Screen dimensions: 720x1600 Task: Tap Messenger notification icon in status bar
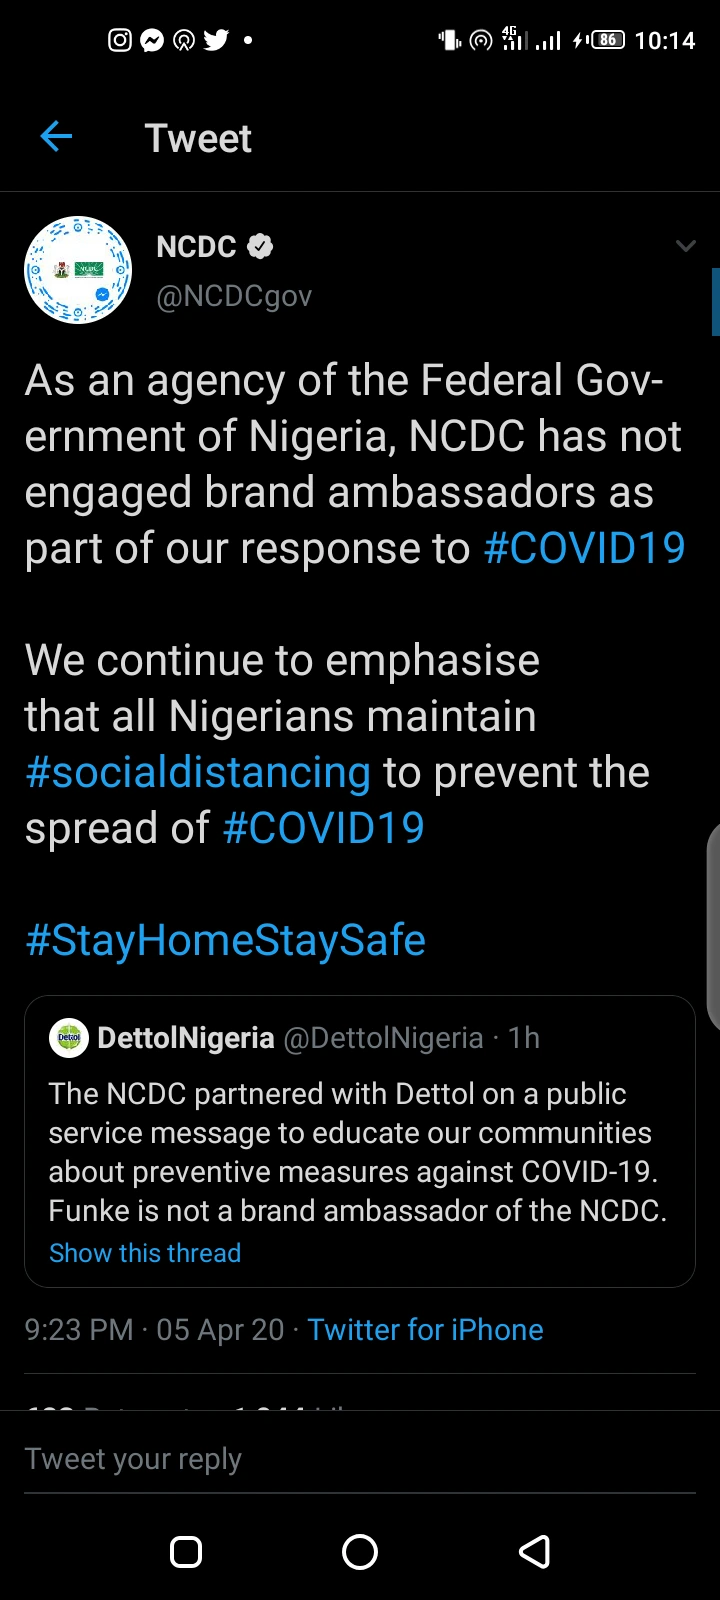[152, 40]
